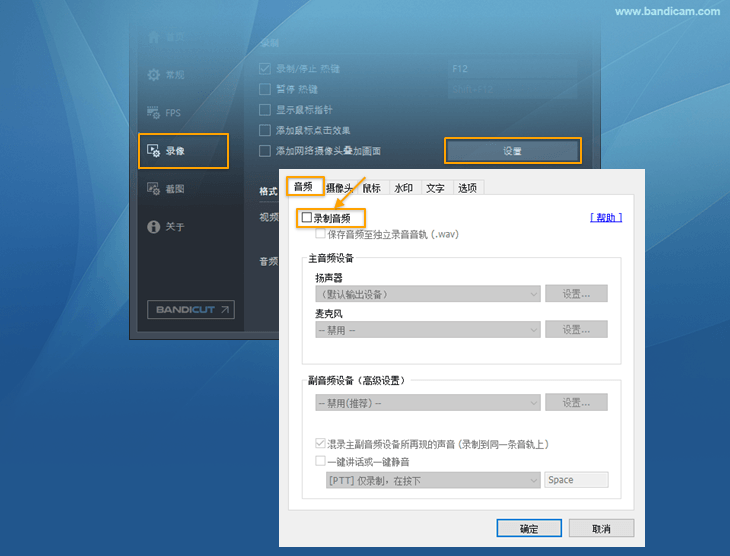Switch to the Text (文字) tab

point(435,188)
